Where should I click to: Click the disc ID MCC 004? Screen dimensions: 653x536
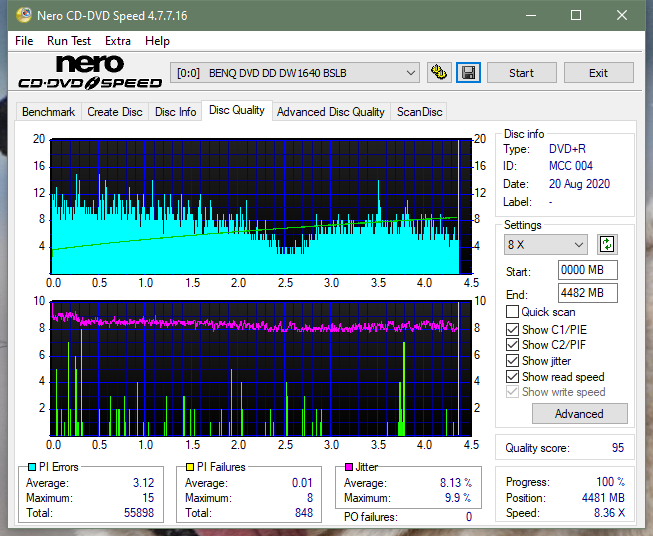(571, 166)
